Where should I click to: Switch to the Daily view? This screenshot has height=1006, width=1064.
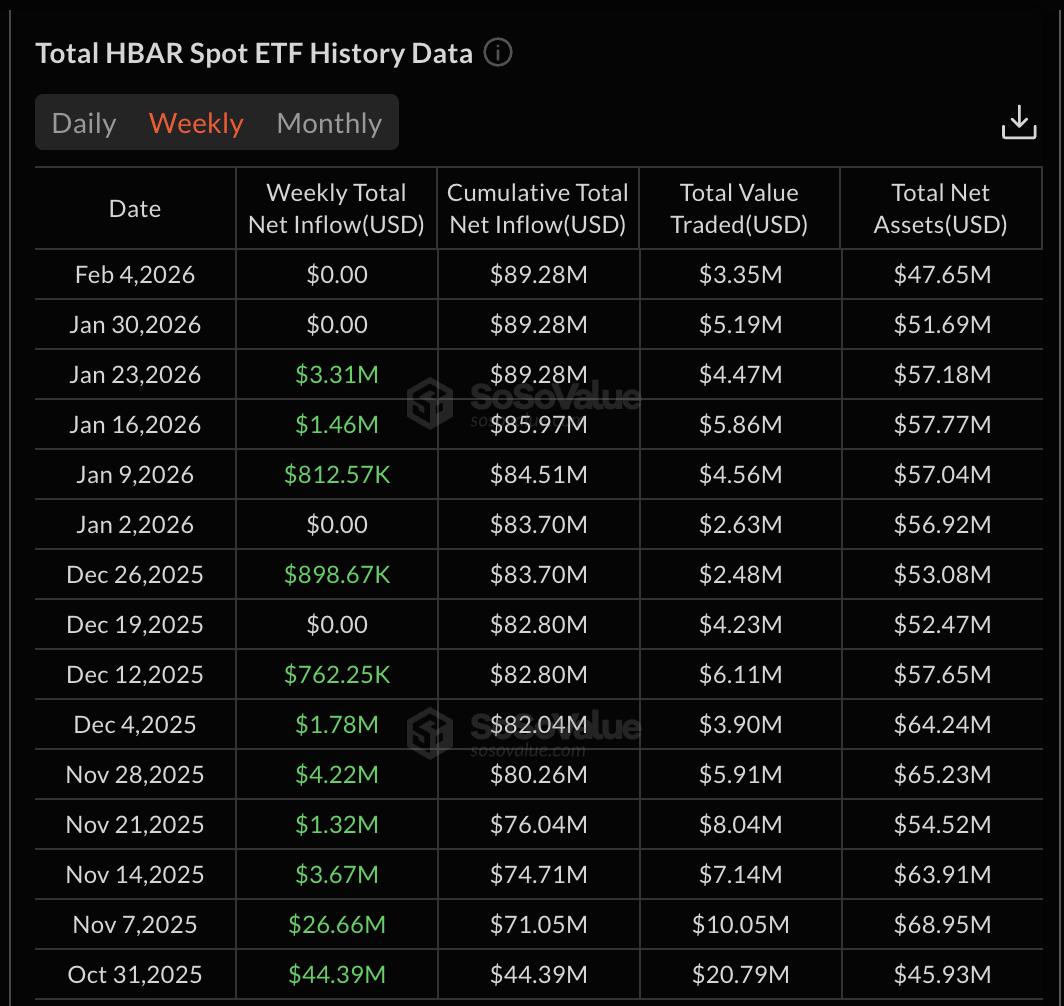click(84, 122)
